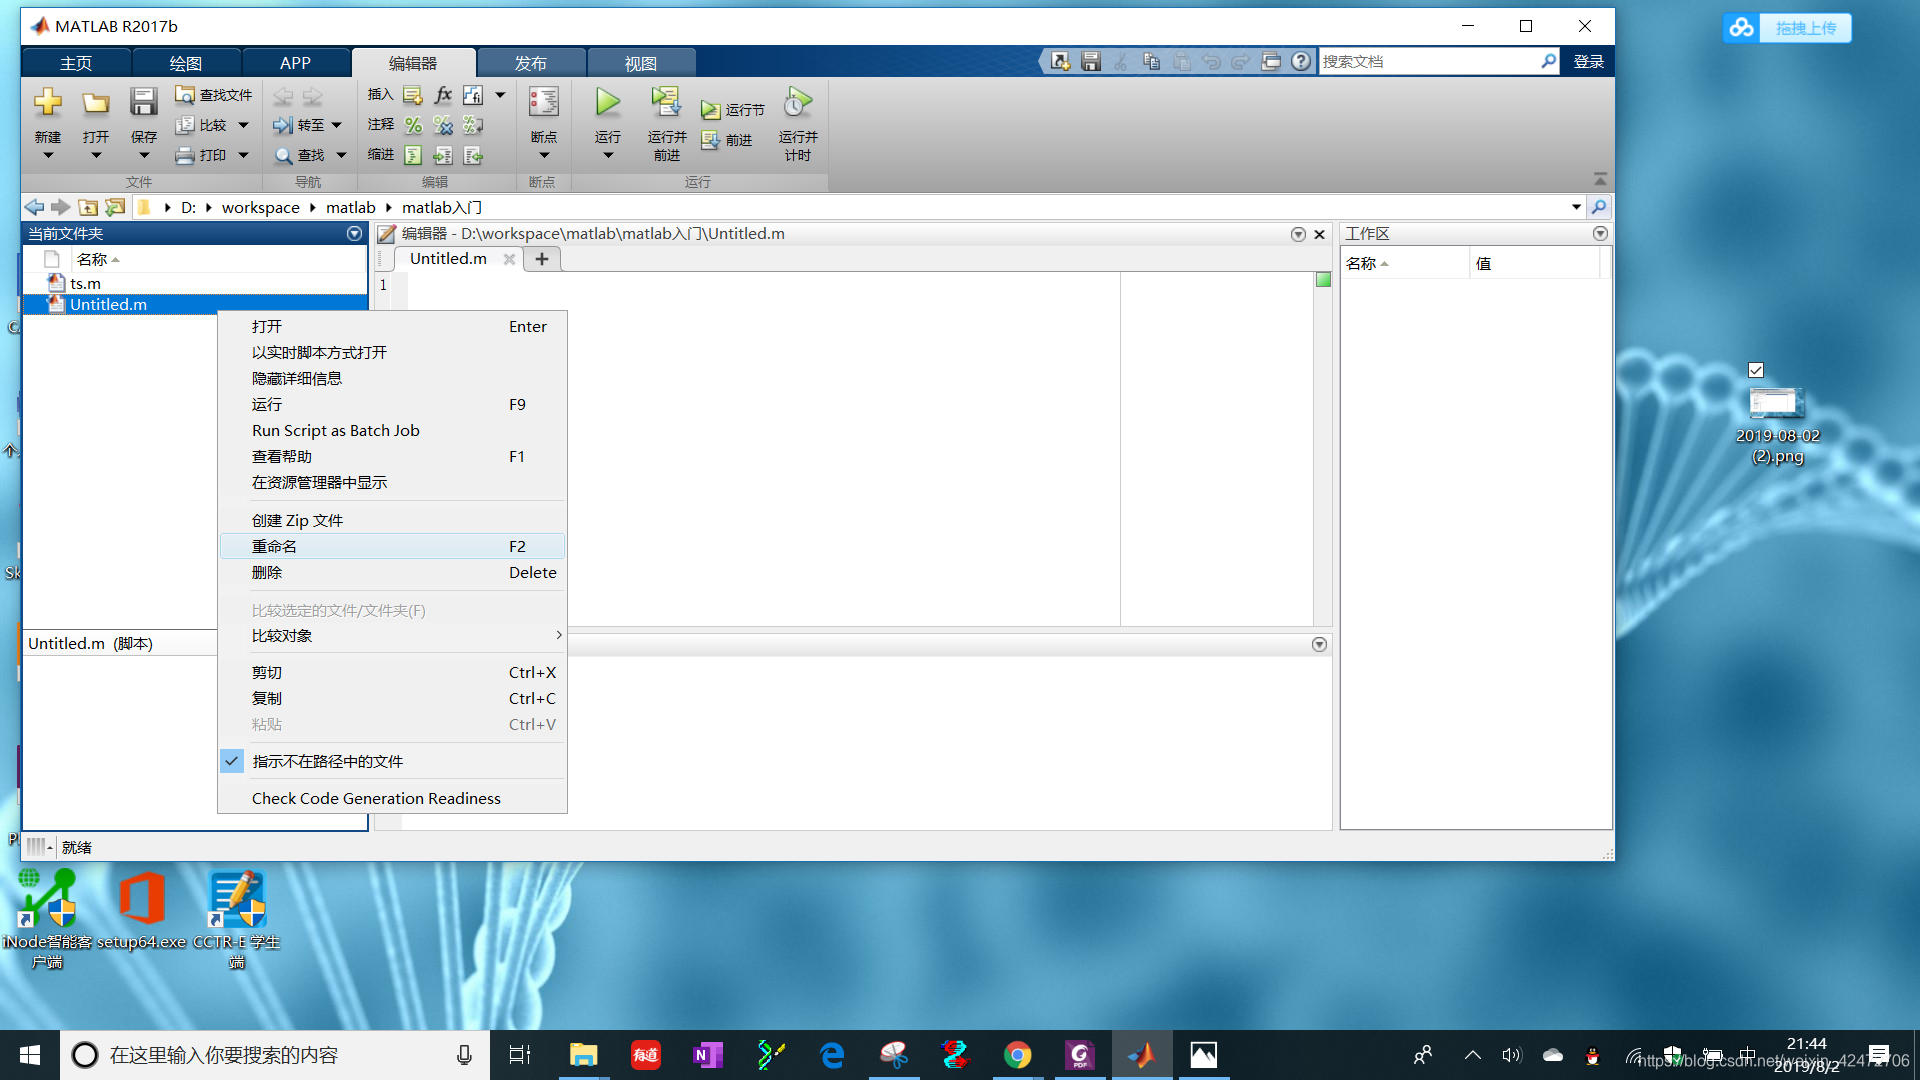Switch to the 发布 ribbon tab
This screenshot has width=1920, height=1080.
(x=531, y=63)
